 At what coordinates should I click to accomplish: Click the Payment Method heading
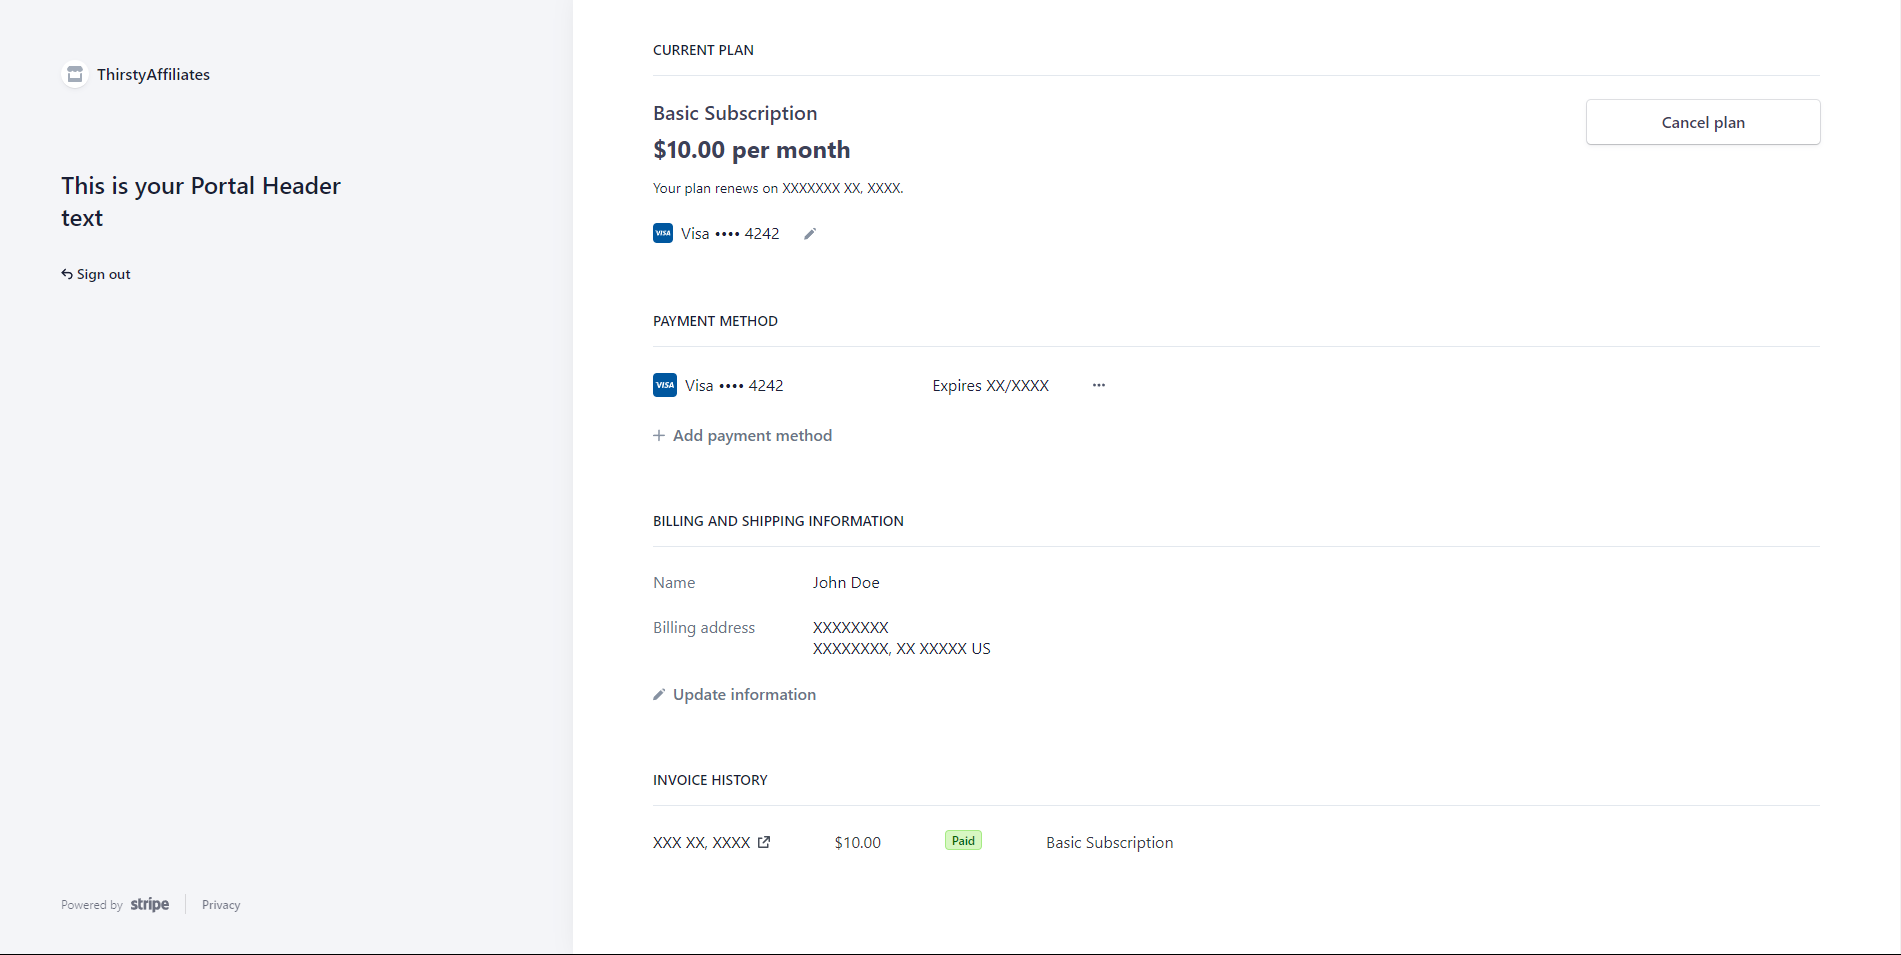715,321
